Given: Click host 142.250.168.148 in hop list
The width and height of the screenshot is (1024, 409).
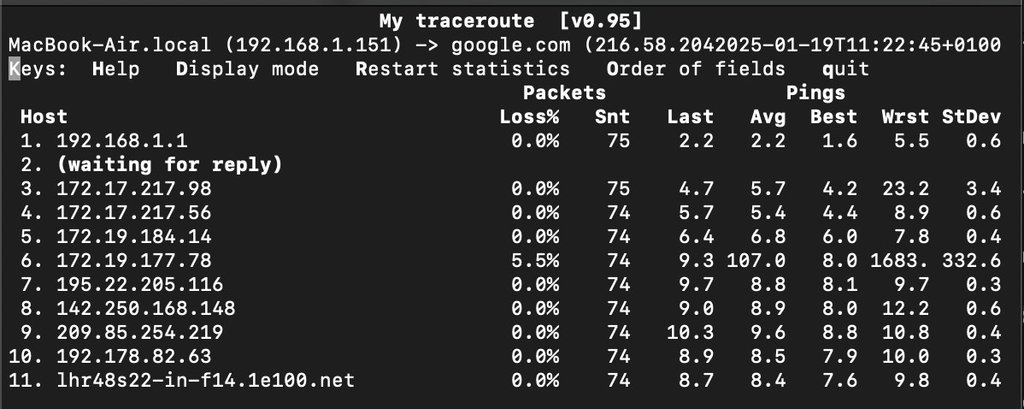Looking at the screenshot, I should (x=145, y=308).
